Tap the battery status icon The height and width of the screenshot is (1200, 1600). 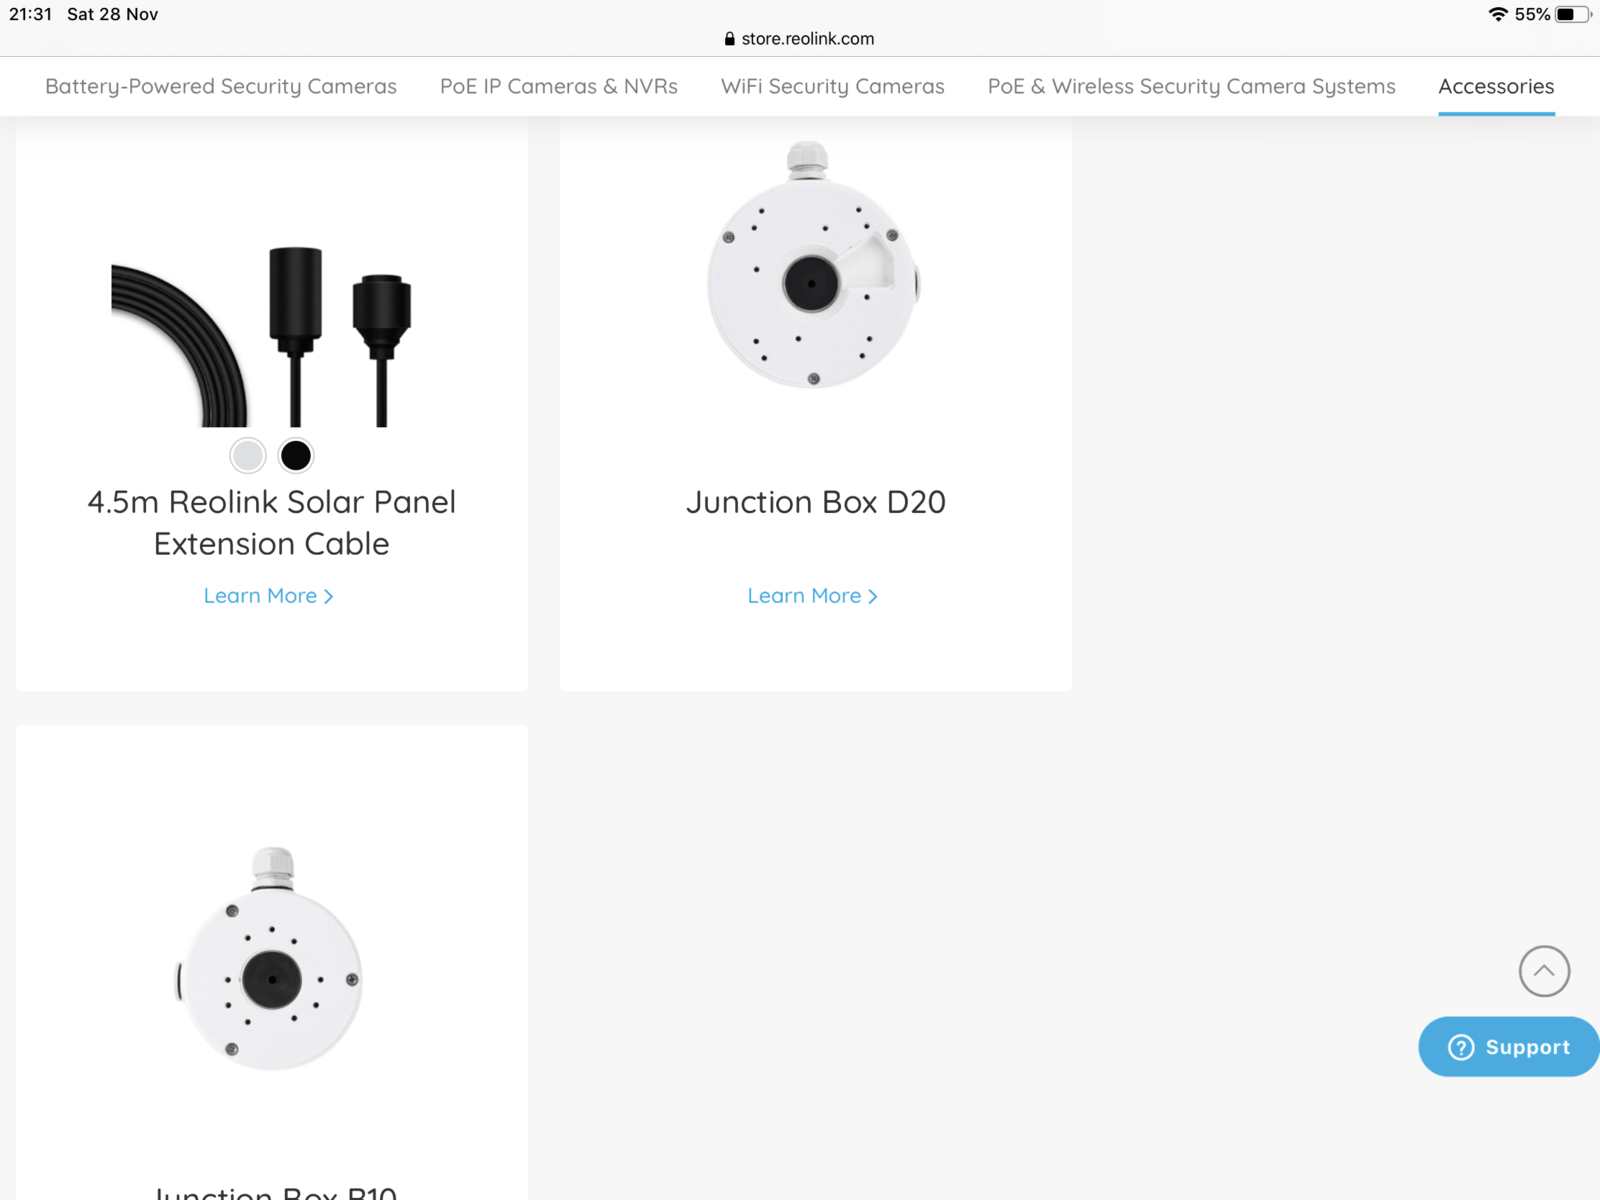[1571, 14]
